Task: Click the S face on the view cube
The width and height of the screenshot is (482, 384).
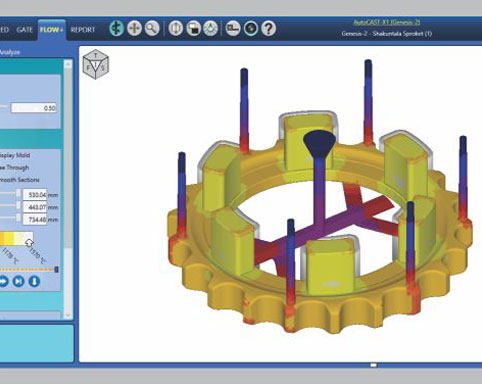Action: [103, 68]
